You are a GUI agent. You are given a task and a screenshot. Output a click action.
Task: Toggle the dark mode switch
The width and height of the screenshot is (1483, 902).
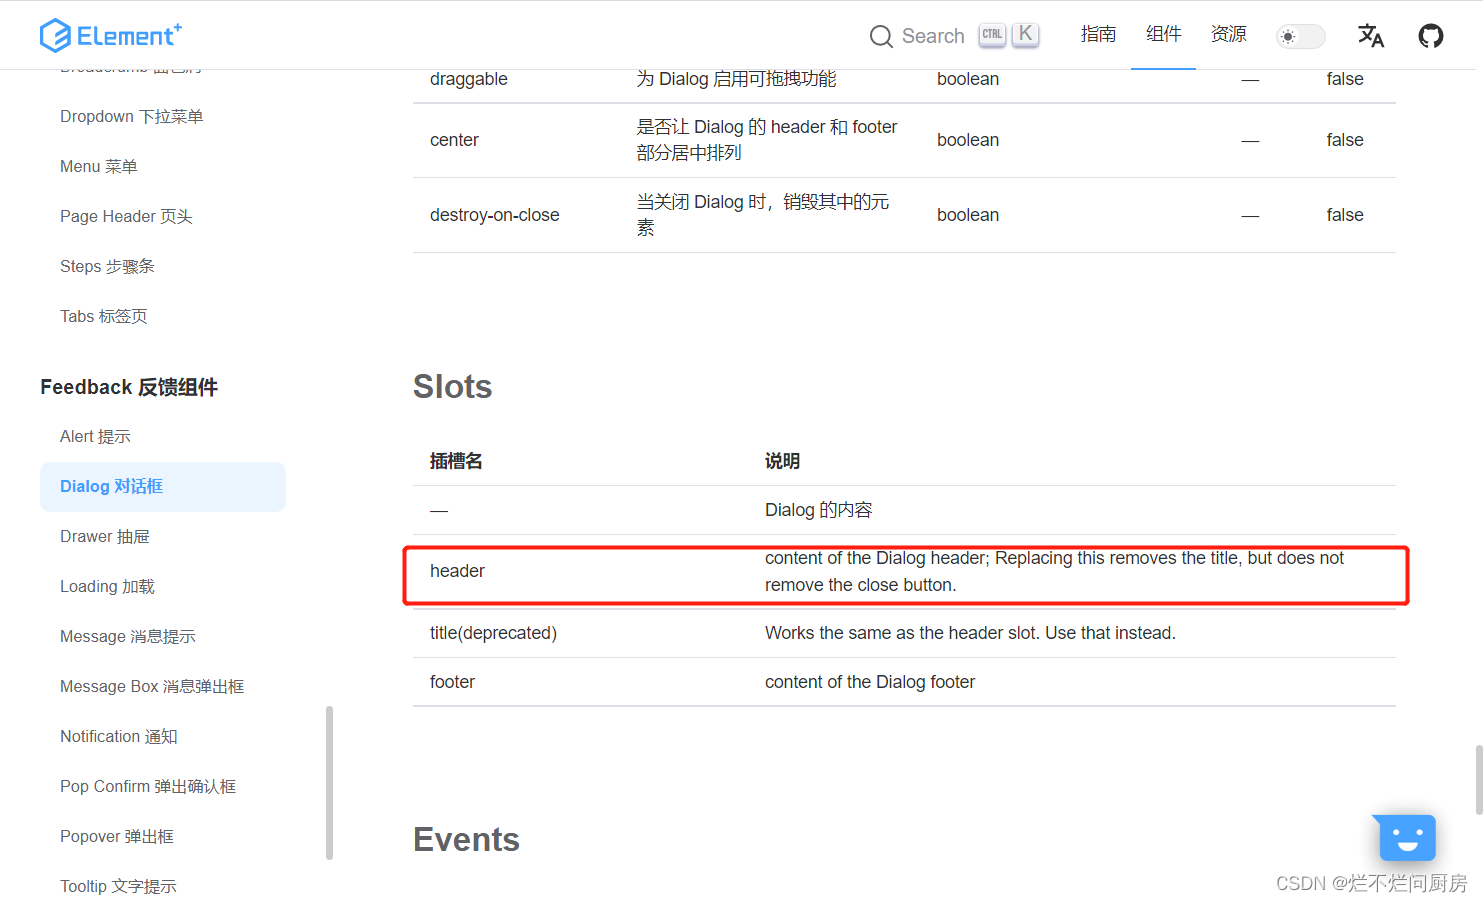click(x=1299, y=35)
